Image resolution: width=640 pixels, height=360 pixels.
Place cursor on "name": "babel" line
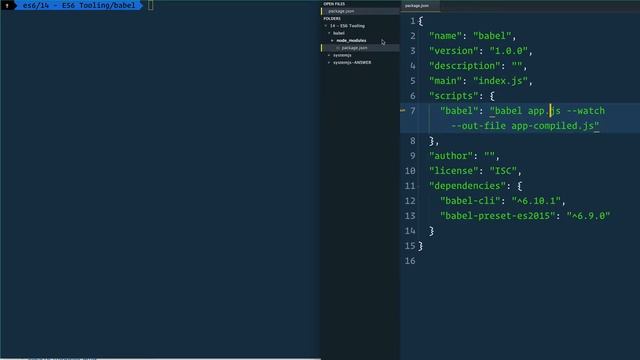pos(472,36)
